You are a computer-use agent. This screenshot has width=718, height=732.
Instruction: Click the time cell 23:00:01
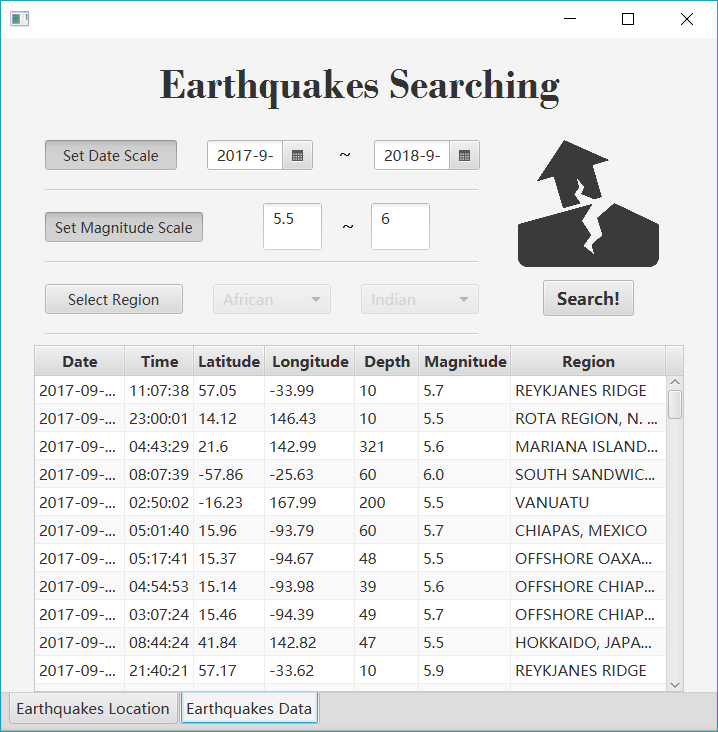159,418
